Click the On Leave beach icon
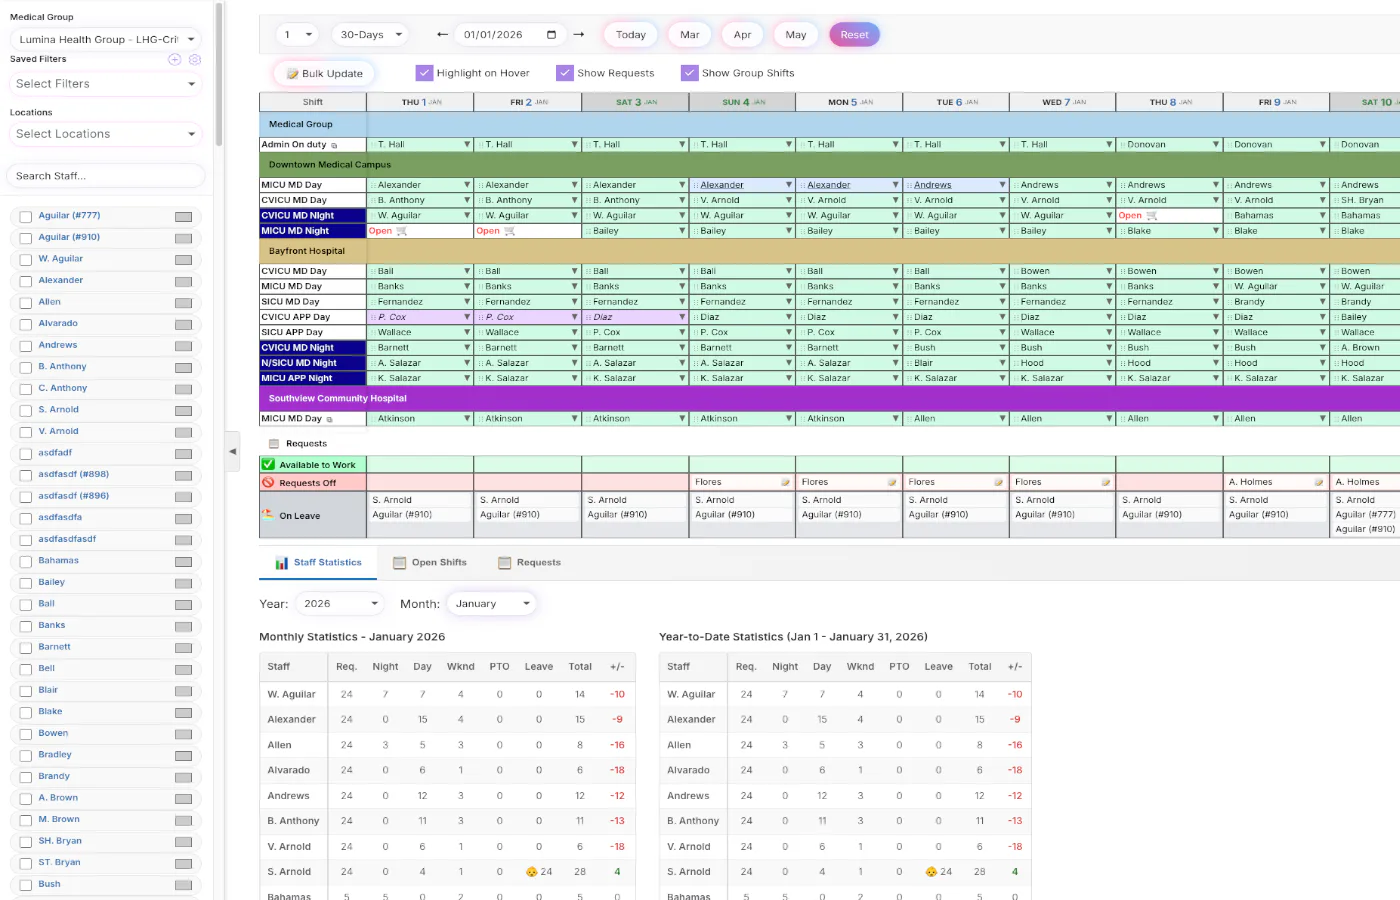Screen dimensions: 1400x900 (x=267, y=514)
